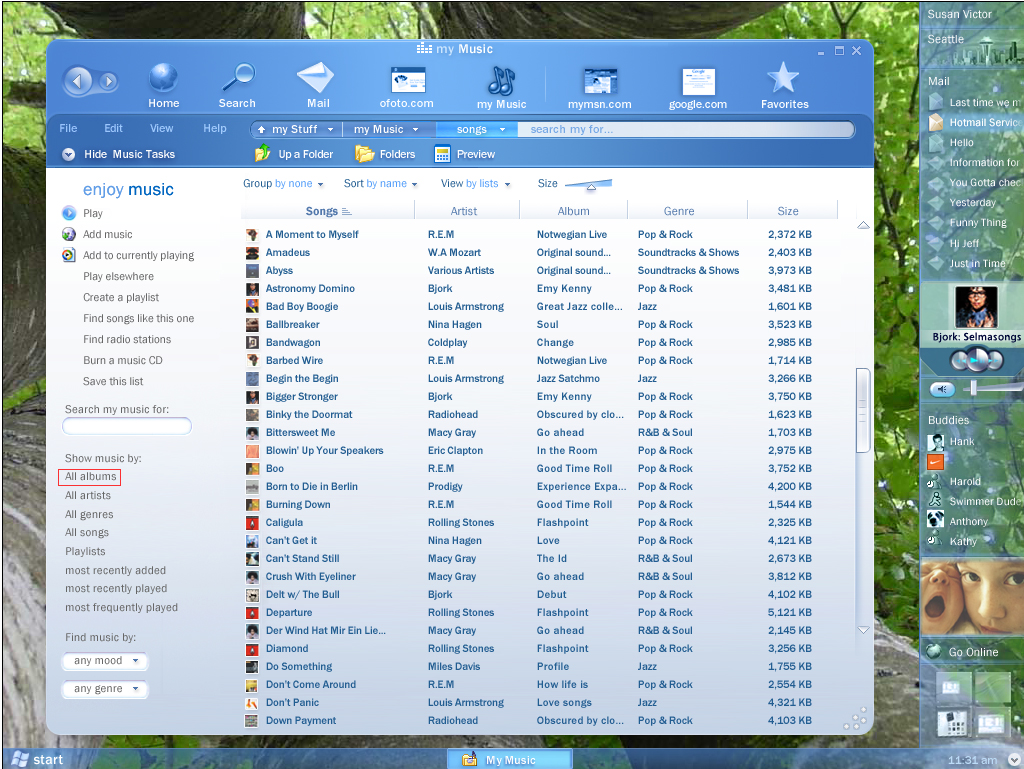Click buddy Hank's avatar
The width and height of the screenshot is (1024, 769).
[x=935, y=442]
